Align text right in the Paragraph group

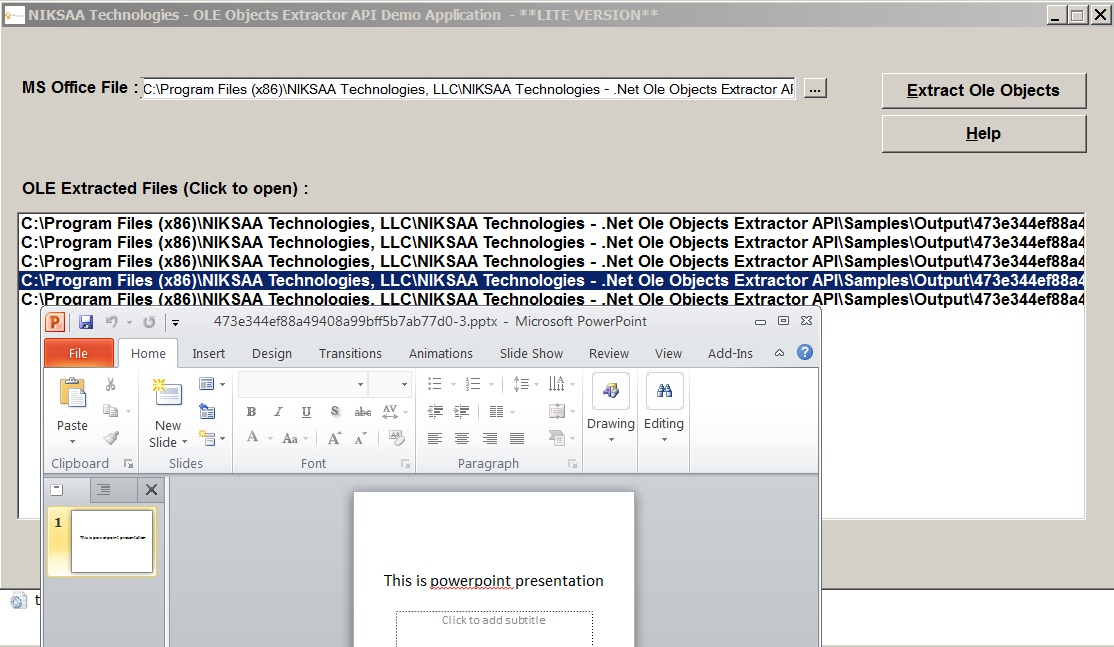click(490, 438)
